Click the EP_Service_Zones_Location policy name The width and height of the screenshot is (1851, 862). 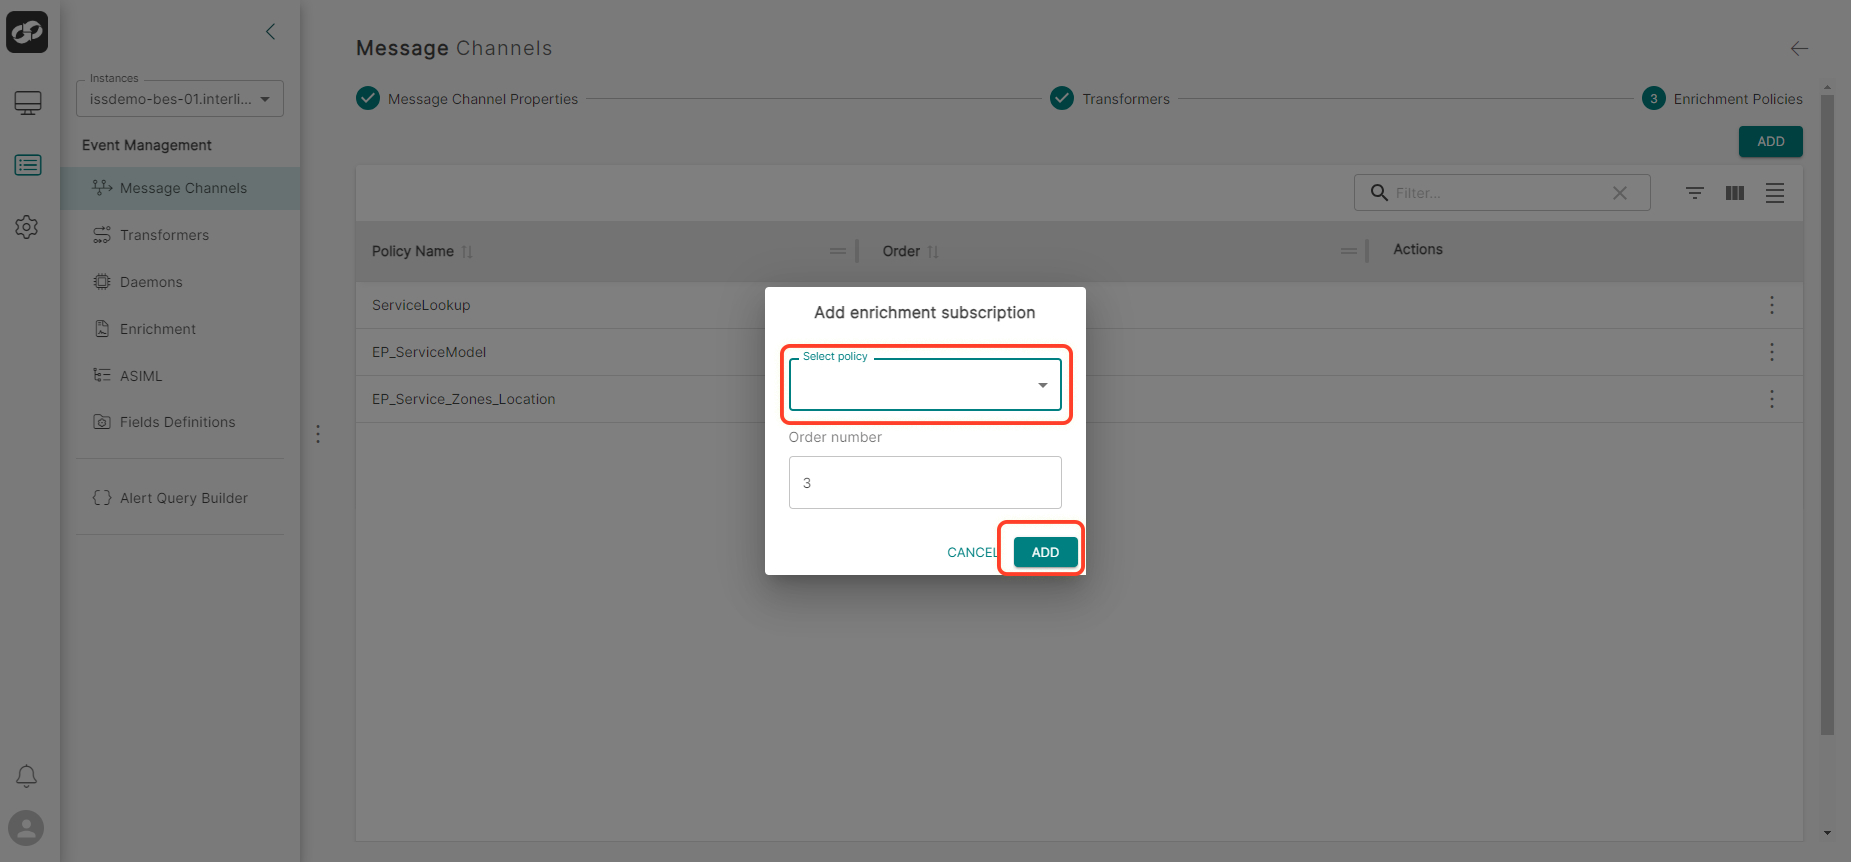(464, 399)
